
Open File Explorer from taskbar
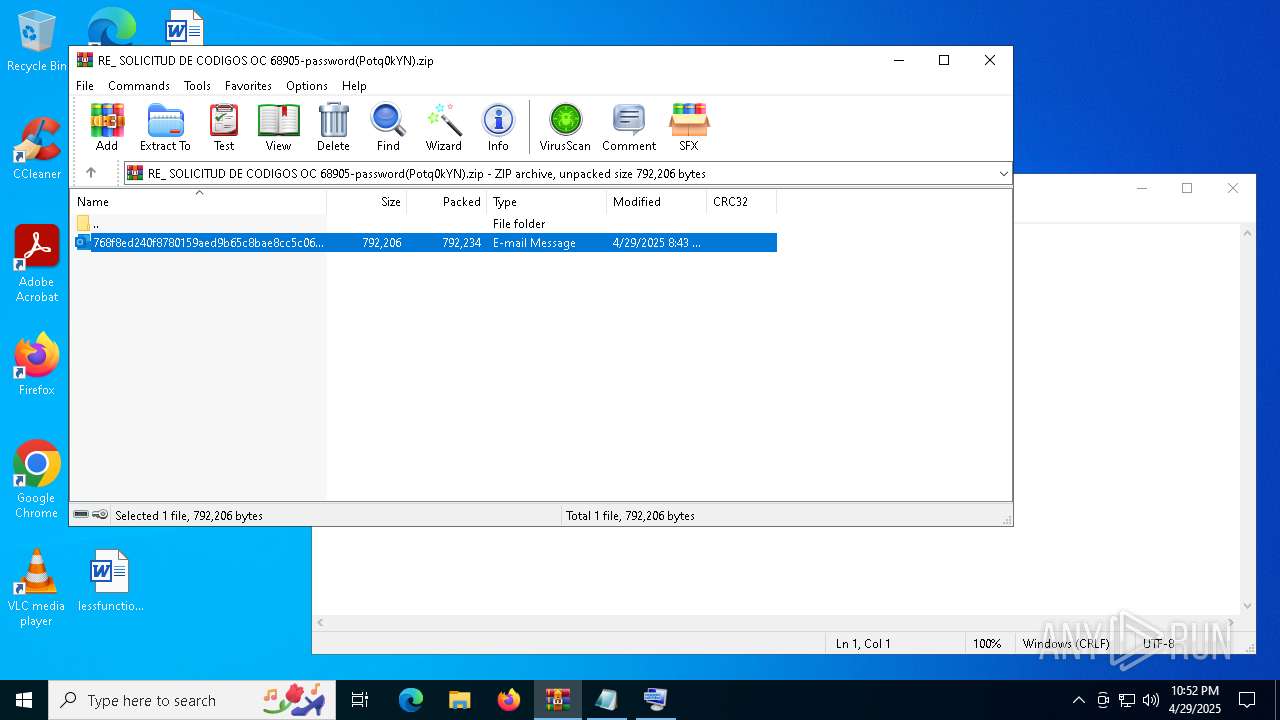click(460, 700)
